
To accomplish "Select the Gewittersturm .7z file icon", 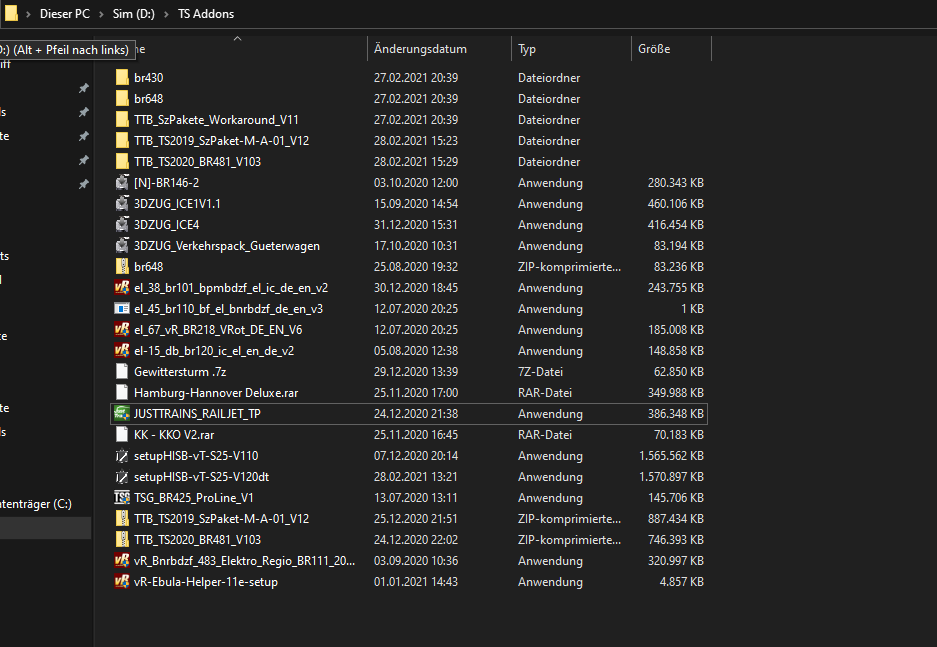I will point(122,372).
